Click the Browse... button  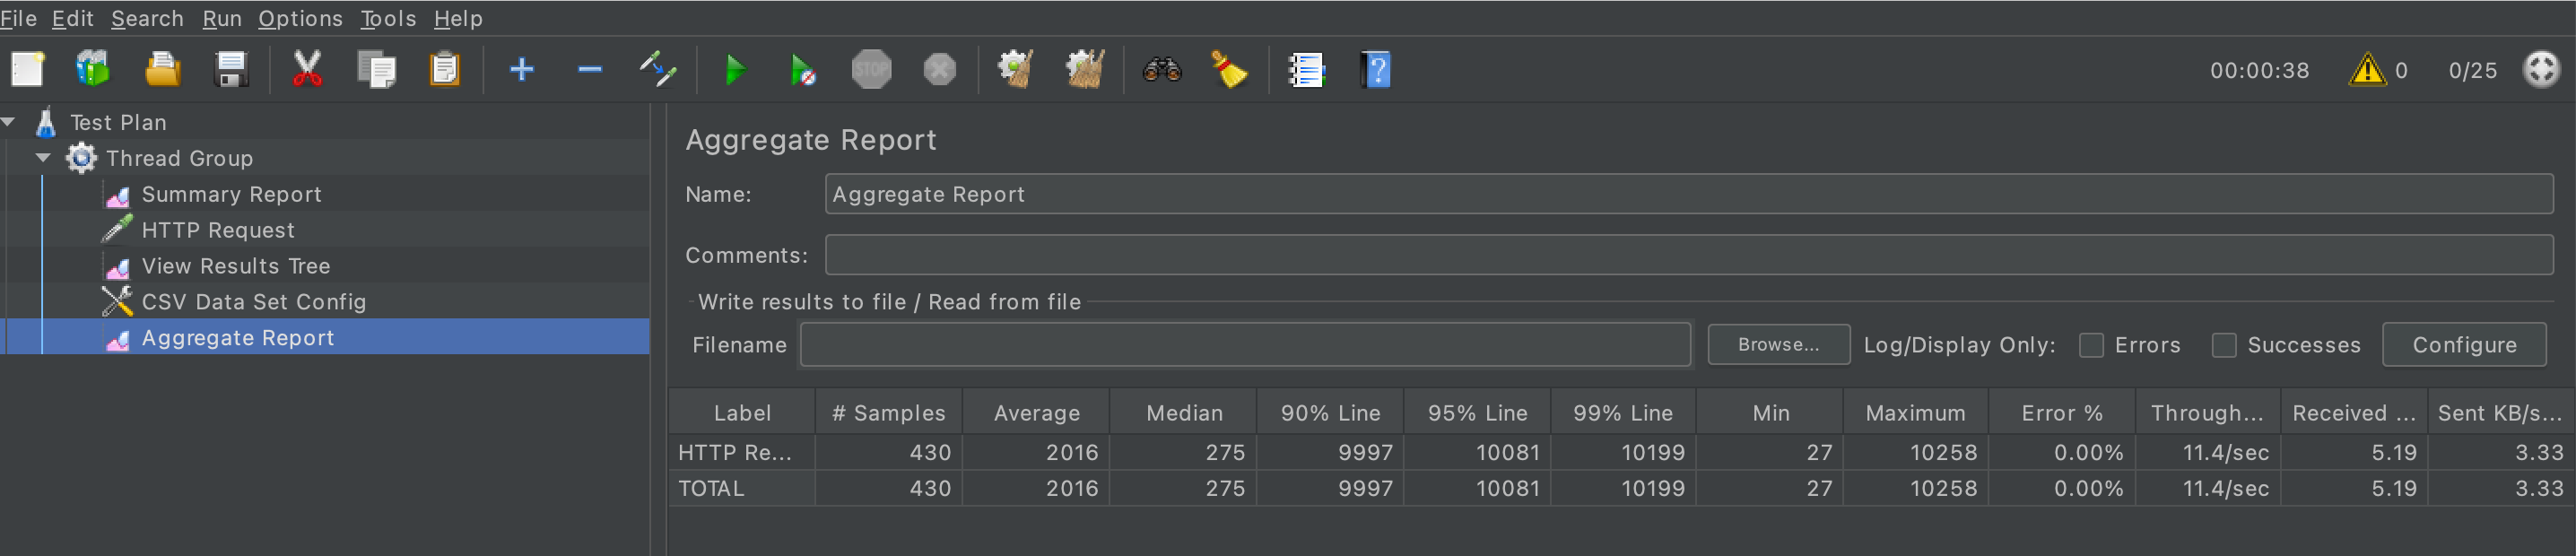coord(1777,345)
